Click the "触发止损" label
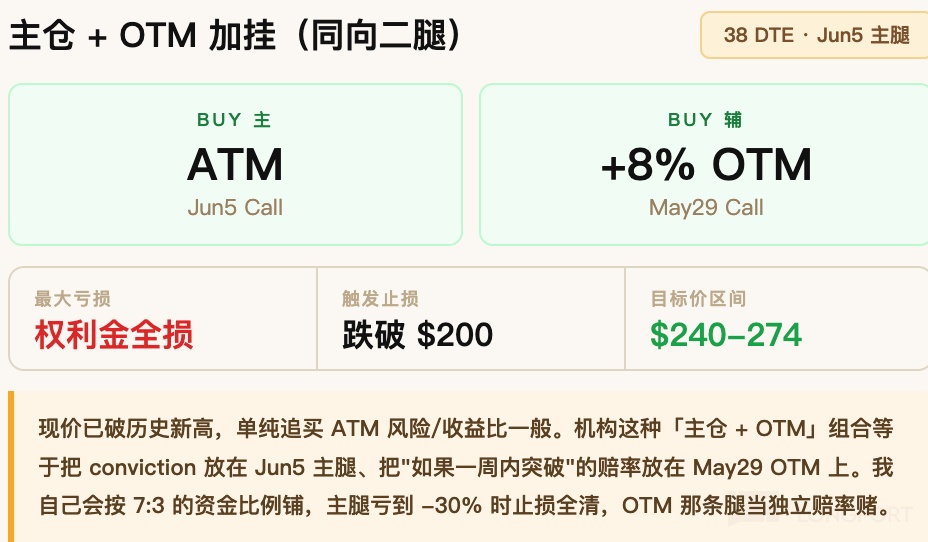This screenshot has height=542, width=928. 380,299
